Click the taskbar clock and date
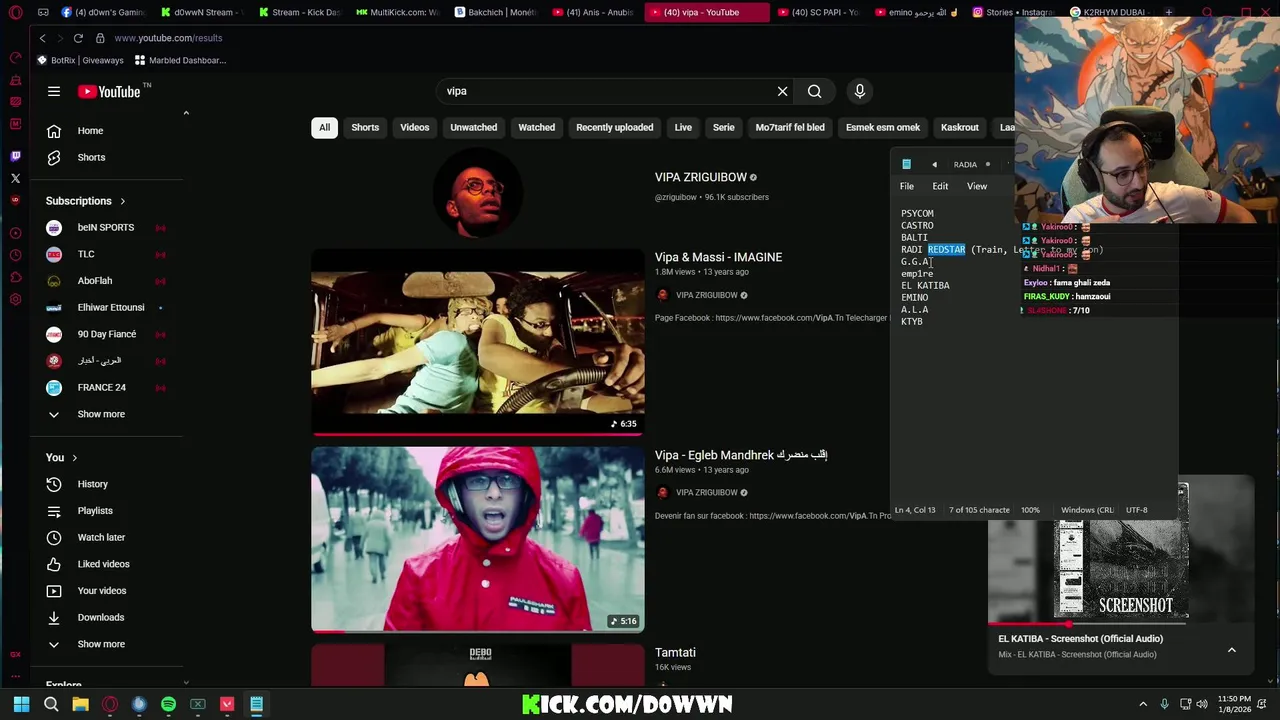The height and width of the screenshot is (720, 1280). click(1234, 704)
